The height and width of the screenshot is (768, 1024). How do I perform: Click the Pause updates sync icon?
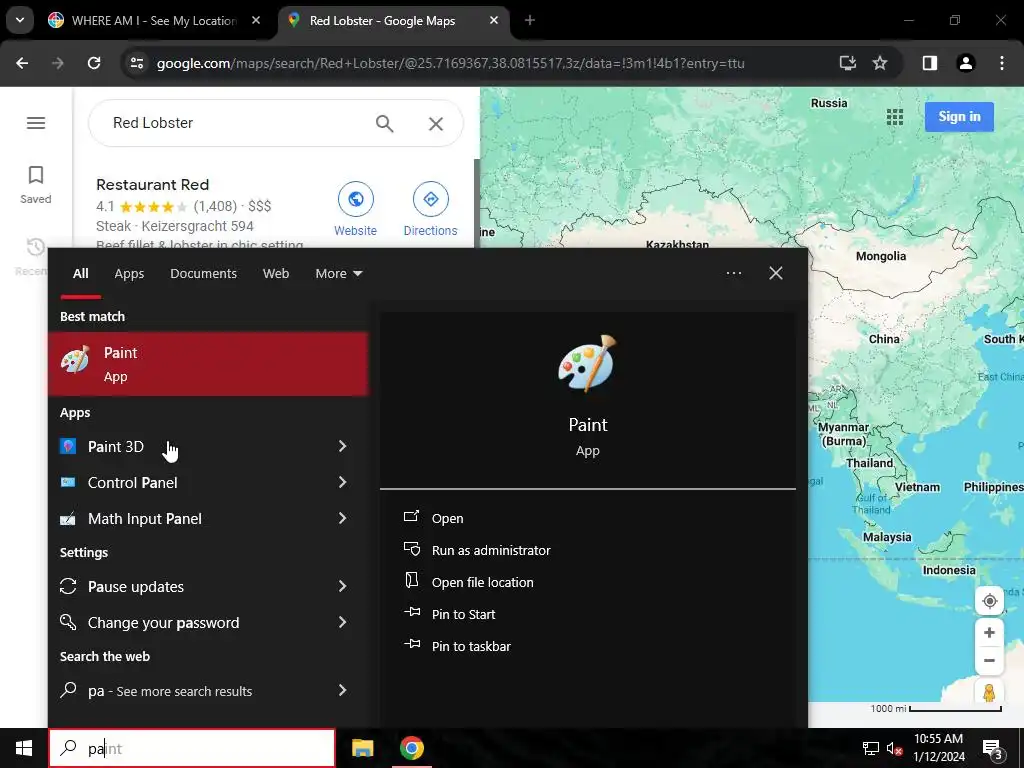tap(68, 586)
